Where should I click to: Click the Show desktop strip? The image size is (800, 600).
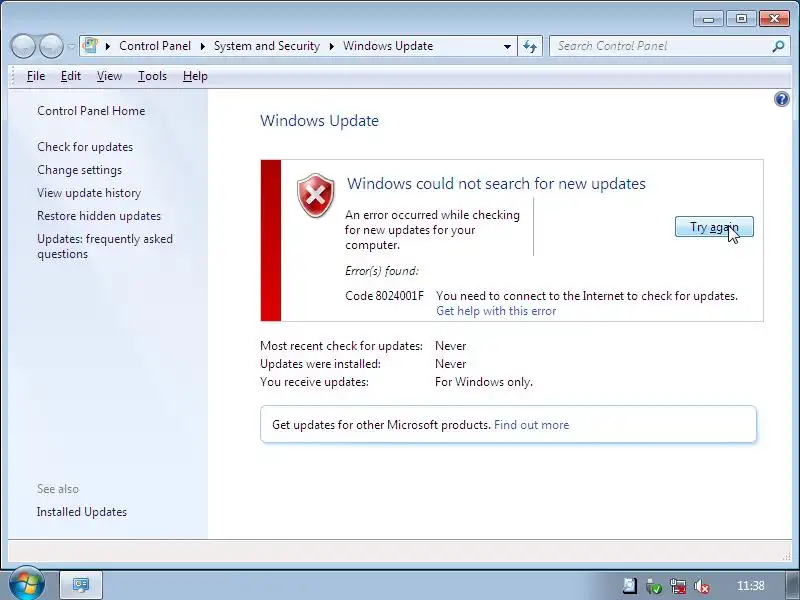792,585
